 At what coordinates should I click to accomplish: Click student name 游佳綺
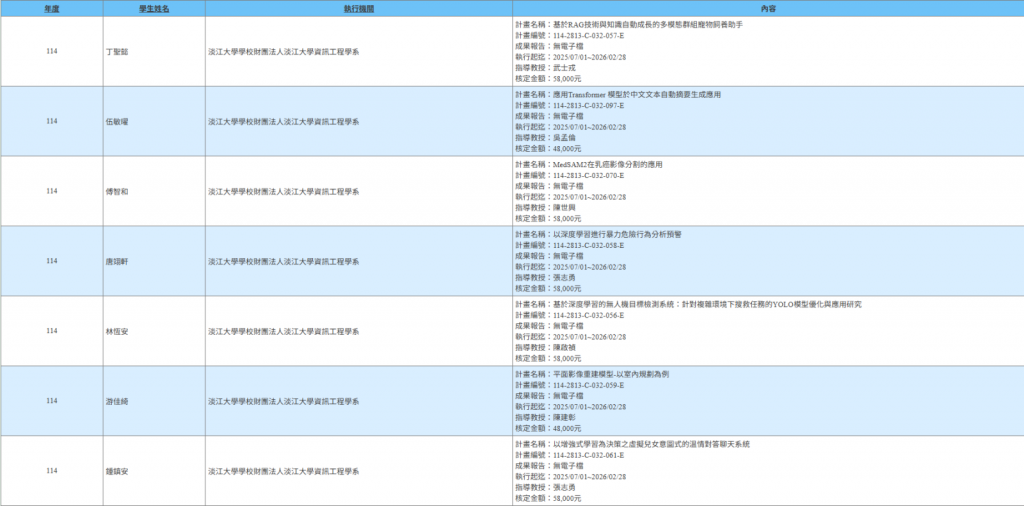[x=117, y=401]
